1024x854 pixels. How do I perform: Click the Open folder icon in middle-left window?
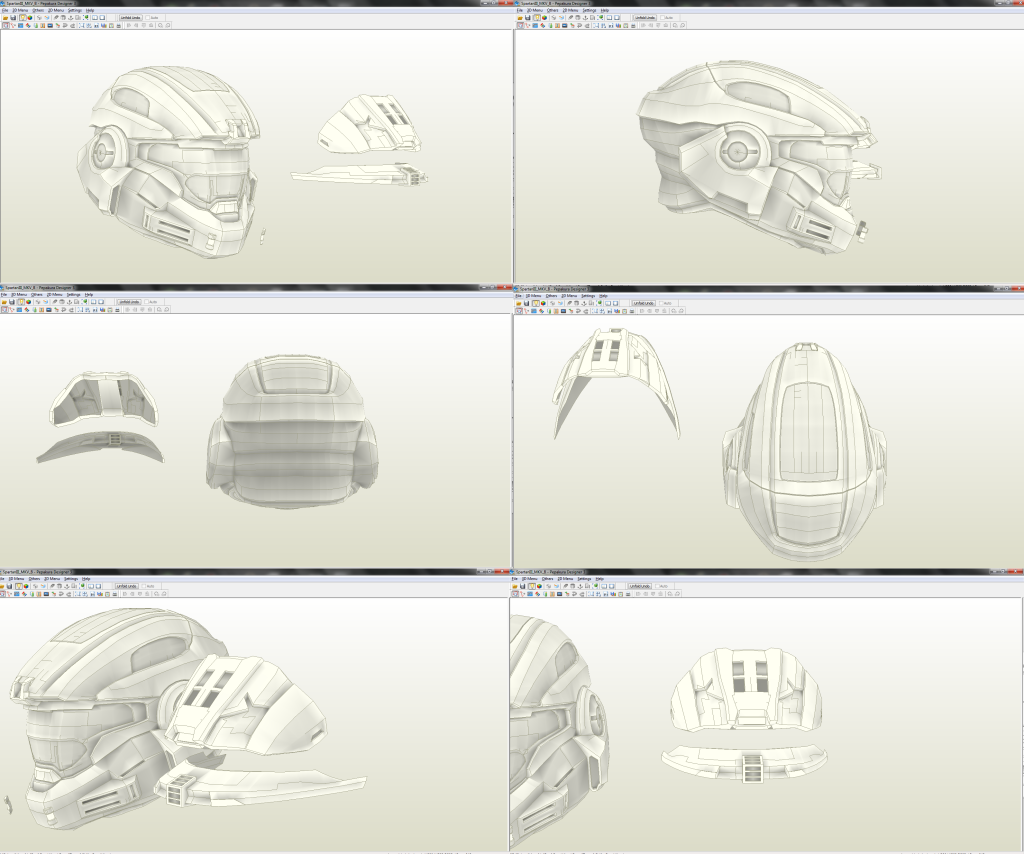(4, 302)
